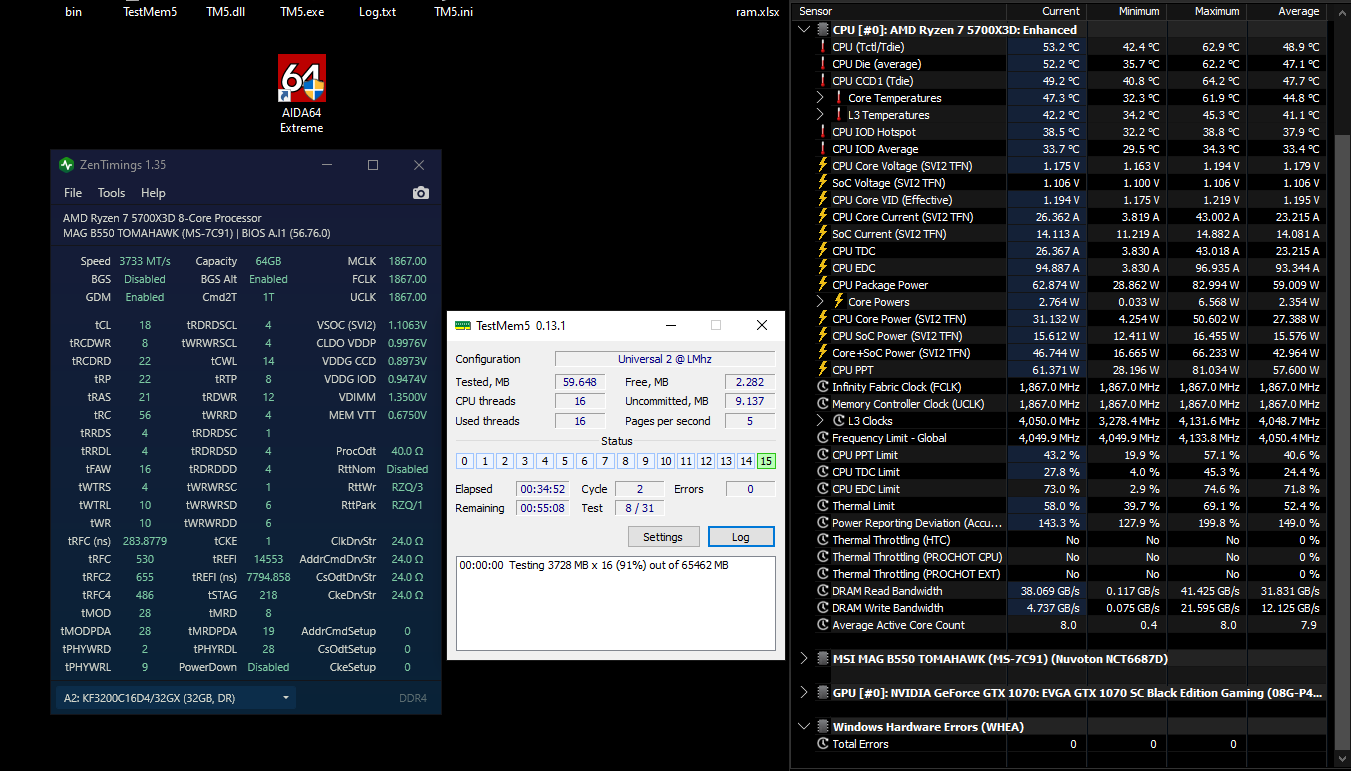Click the Log button in TestMem5
The image size is (1351, 771).
tap(741, 537)
